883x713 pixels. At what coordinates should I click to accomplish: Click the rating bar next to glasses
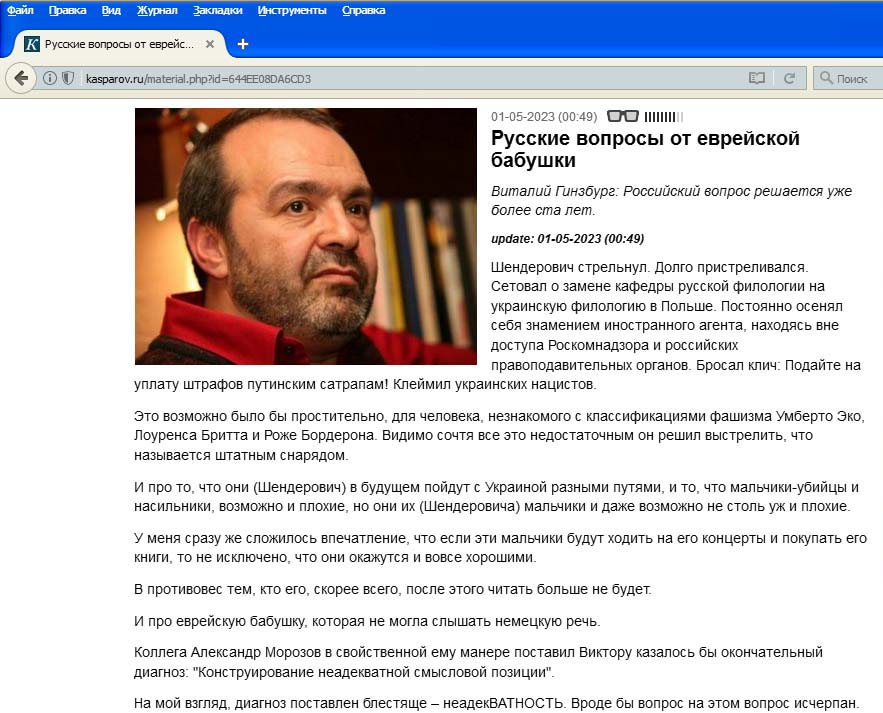tap(663, 117)
